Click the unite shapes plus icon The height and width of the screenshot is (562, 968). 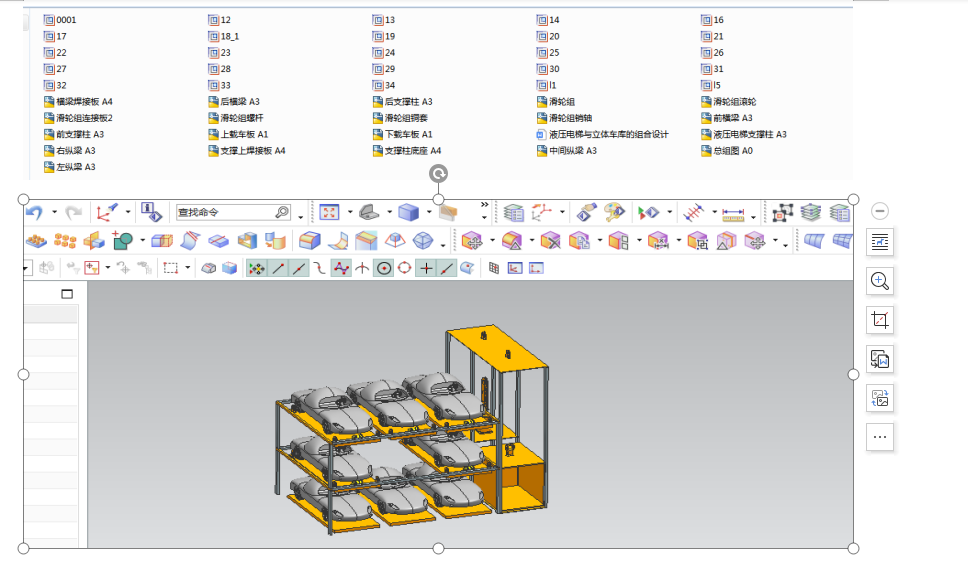click(x=122, y=240)
